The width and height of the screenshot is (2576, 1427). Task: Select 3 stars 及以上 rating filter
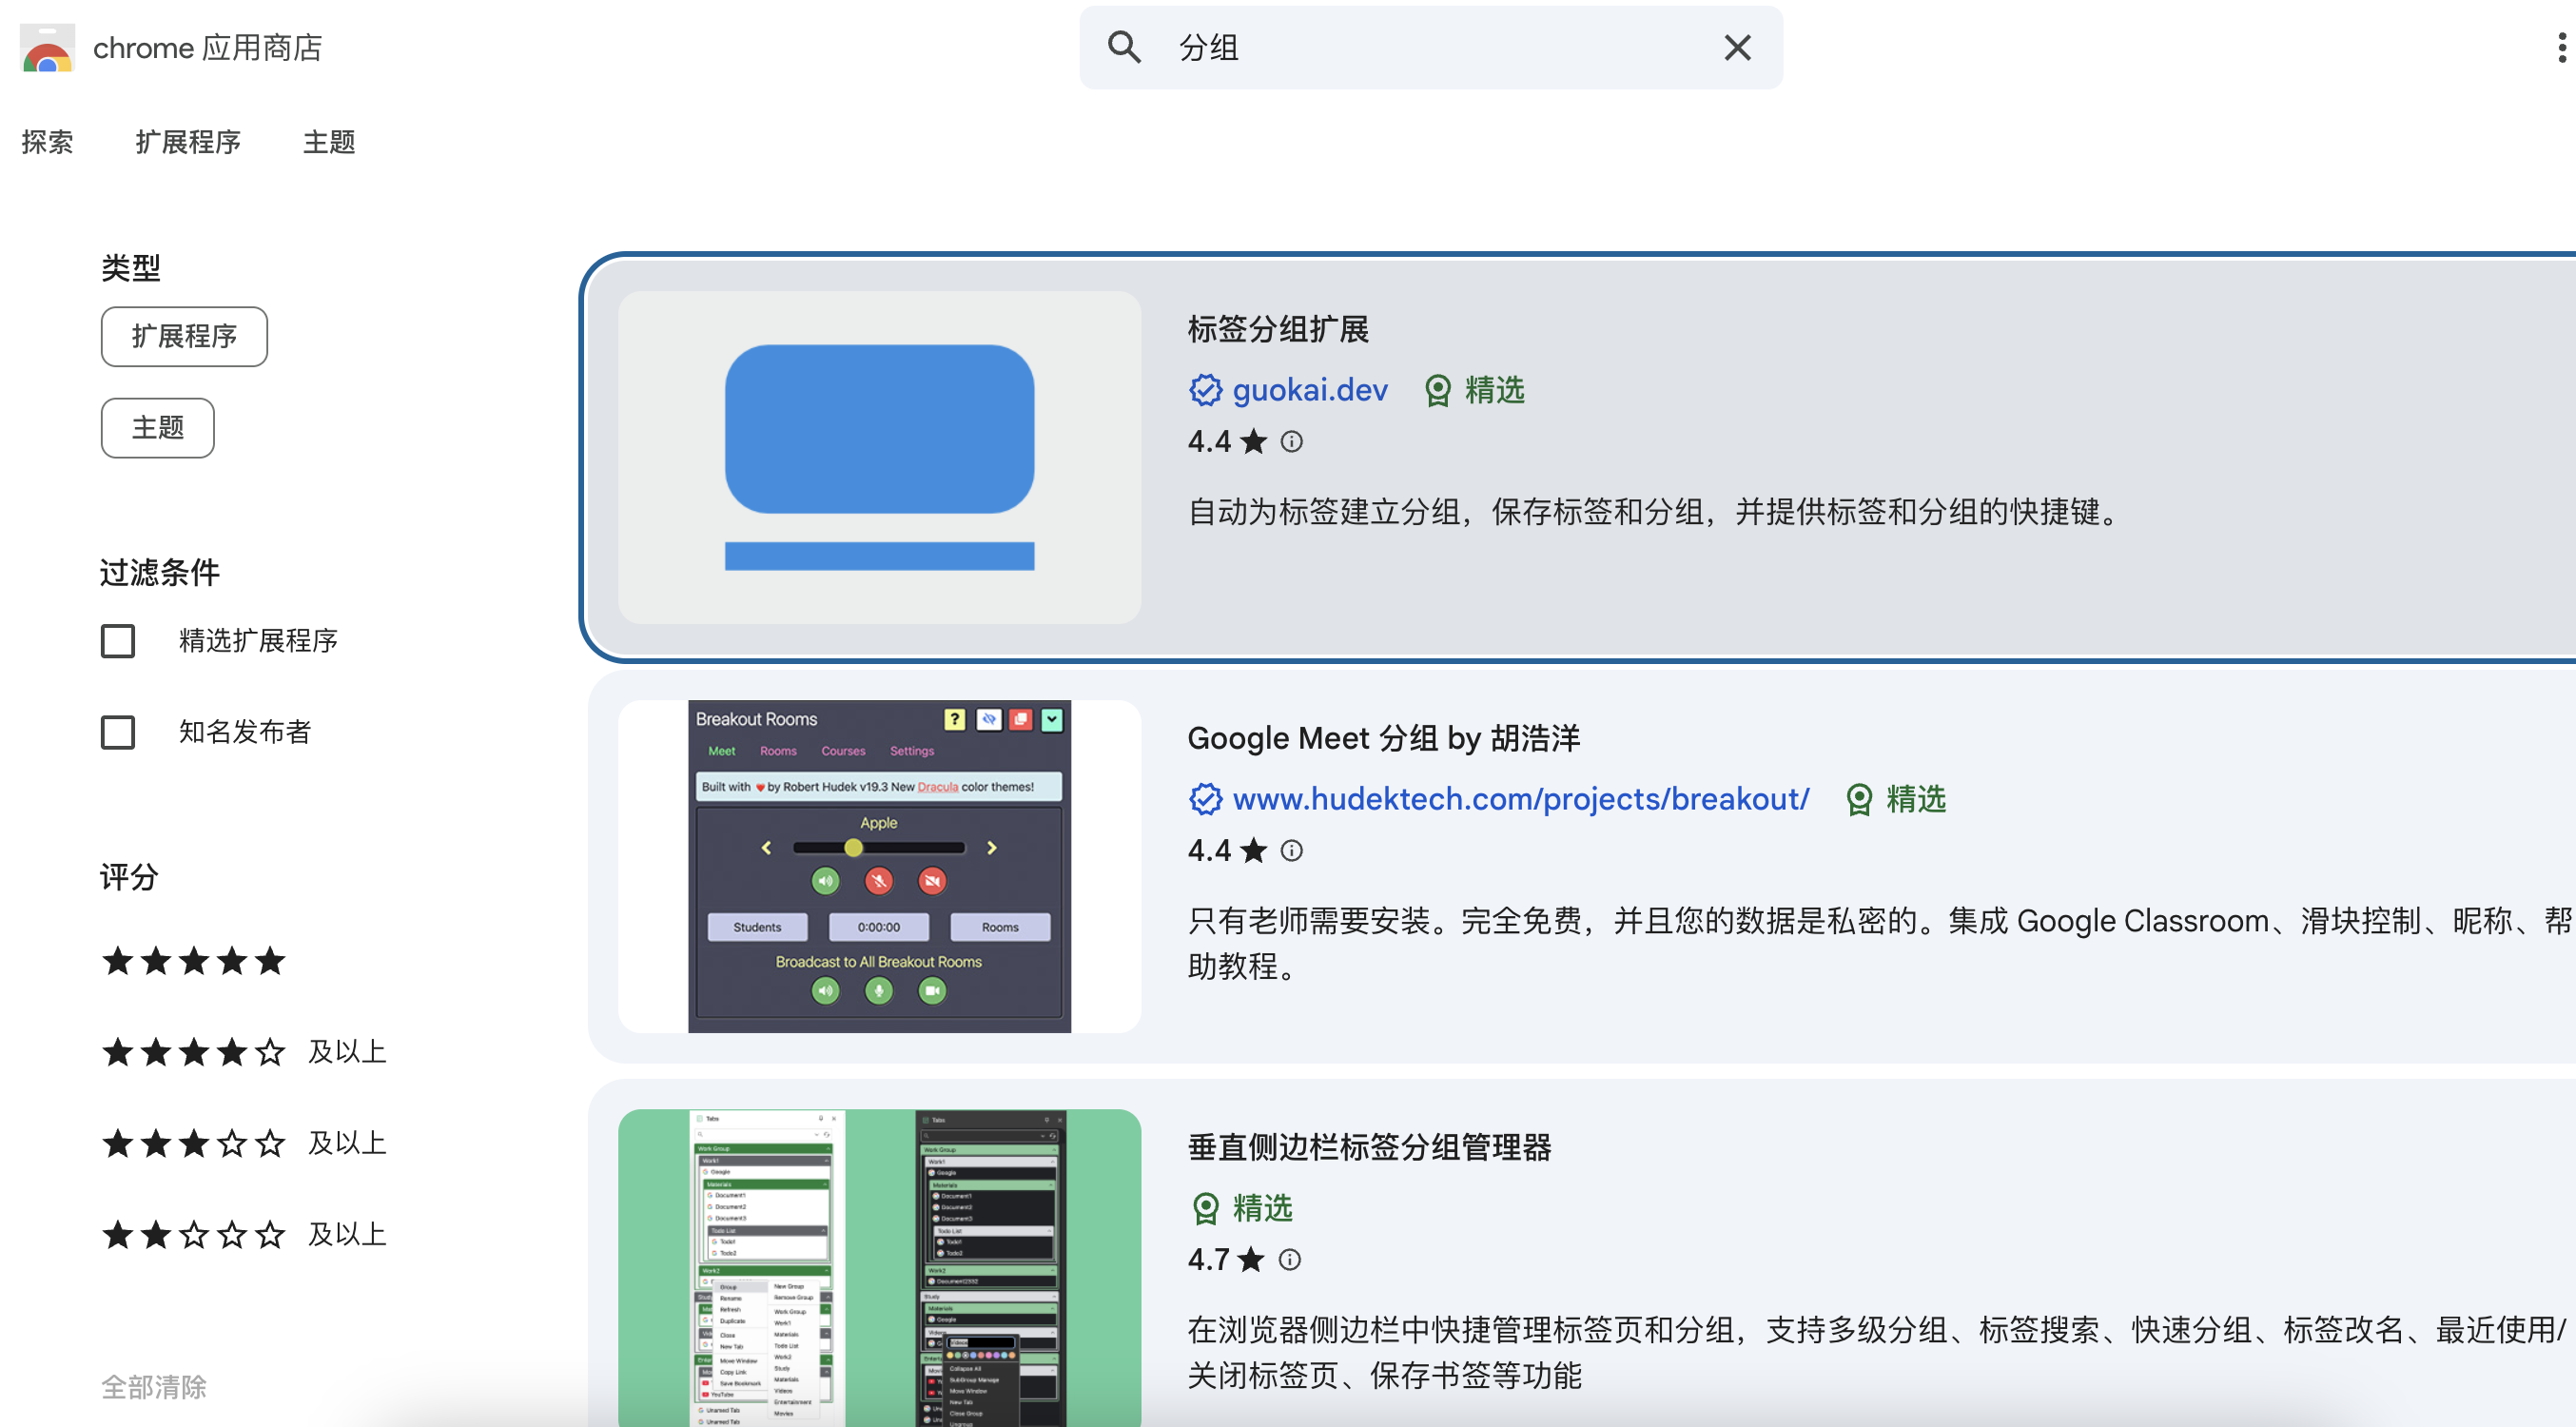243,1143
